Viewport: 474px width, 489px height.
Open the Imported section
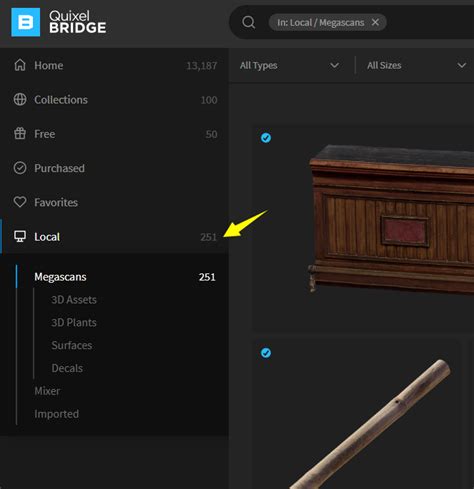[x=56, y=414]
